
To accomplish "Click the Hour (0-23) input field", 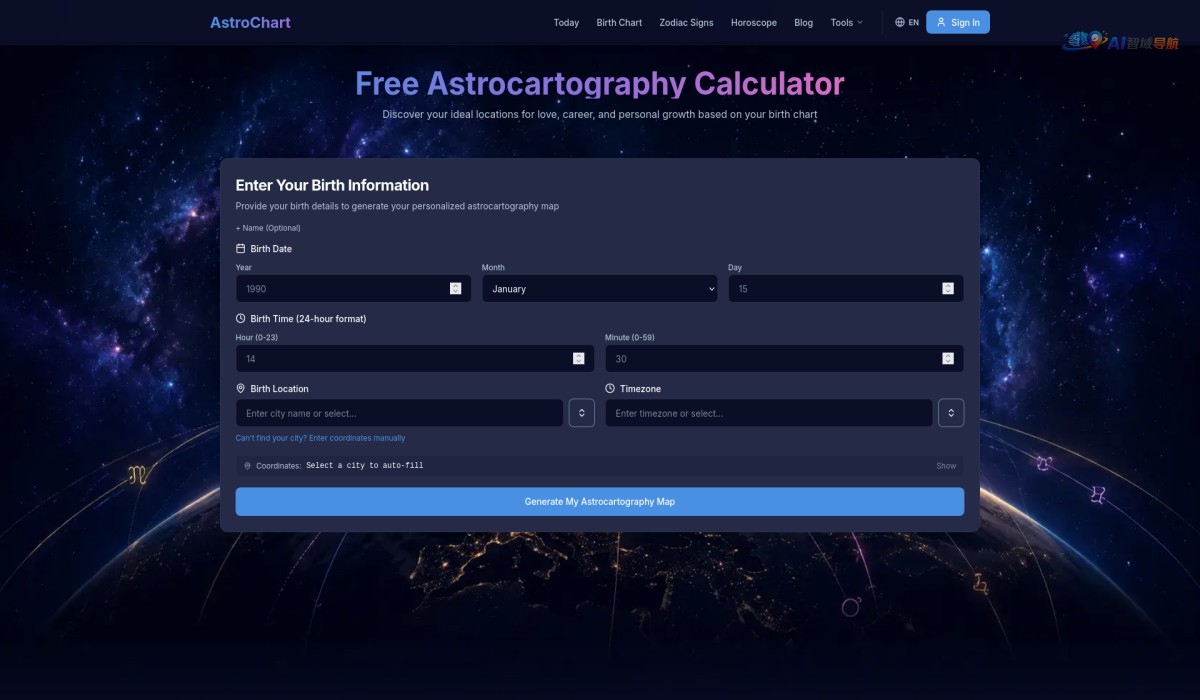I will tap(415, 358).
